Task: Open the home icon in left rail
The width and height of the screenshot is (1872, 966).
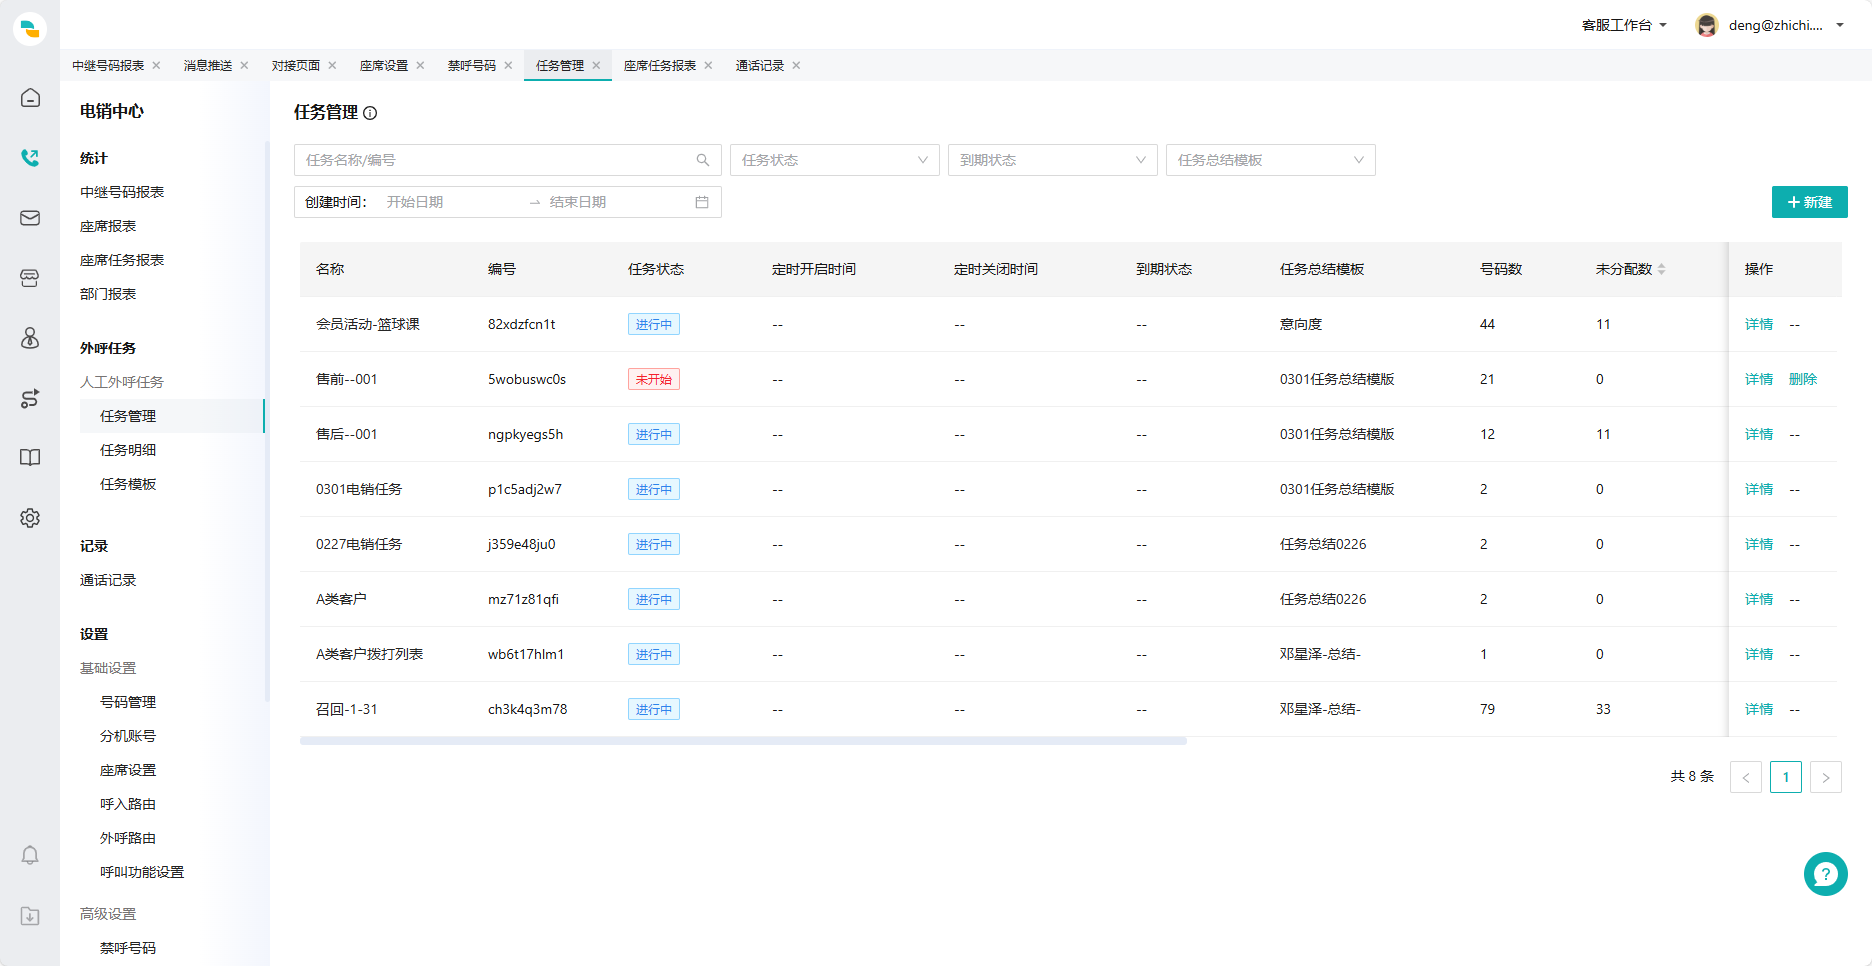Action: click(30, 98)
